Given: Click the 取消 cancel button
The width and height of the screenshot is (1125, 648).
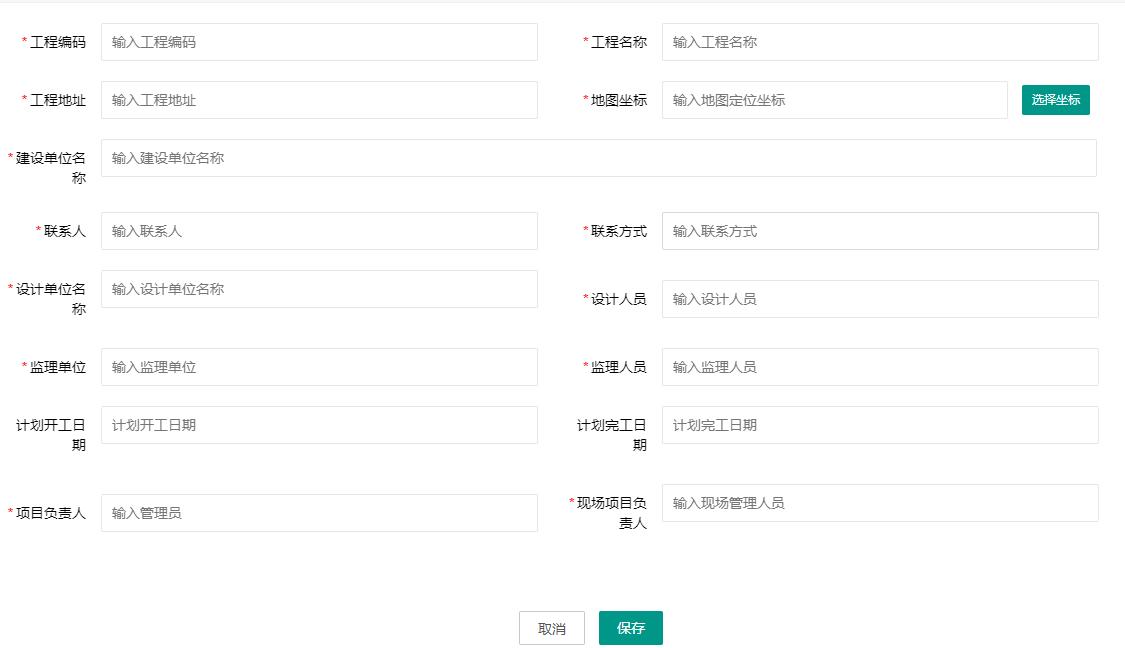Looking at the screenshot, I should [x=551, y=628].
